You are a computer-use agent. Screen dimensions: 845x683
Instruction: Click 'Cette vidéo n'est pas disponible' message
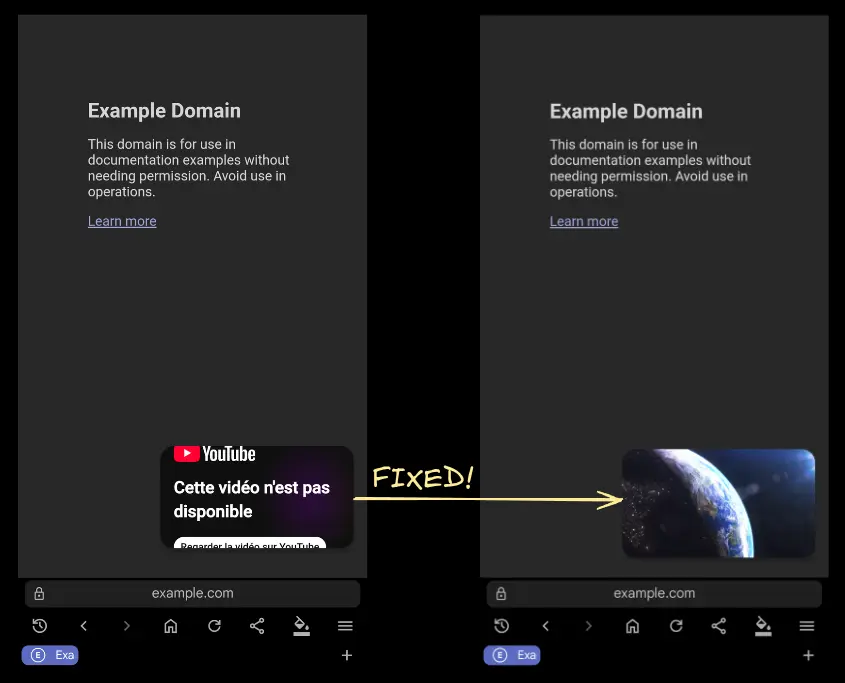252,499
